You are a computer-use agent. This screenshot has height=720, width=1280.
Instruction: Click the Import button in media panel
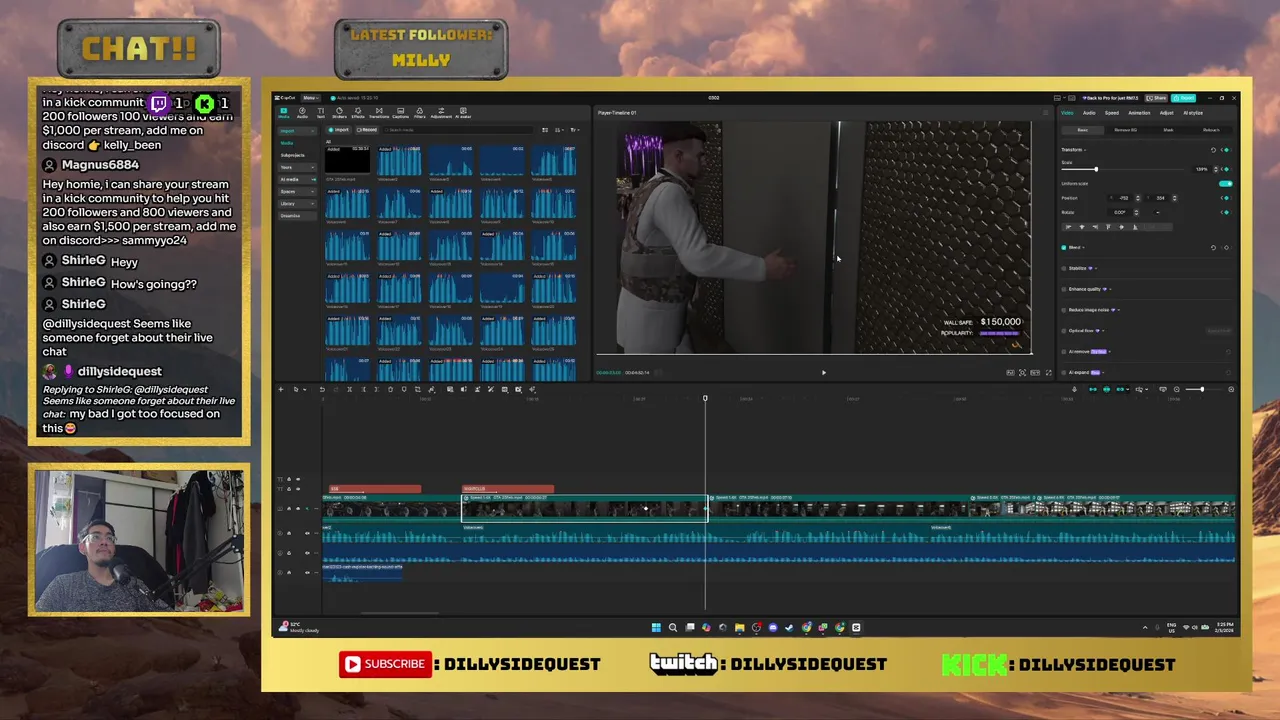pos(338,130)
